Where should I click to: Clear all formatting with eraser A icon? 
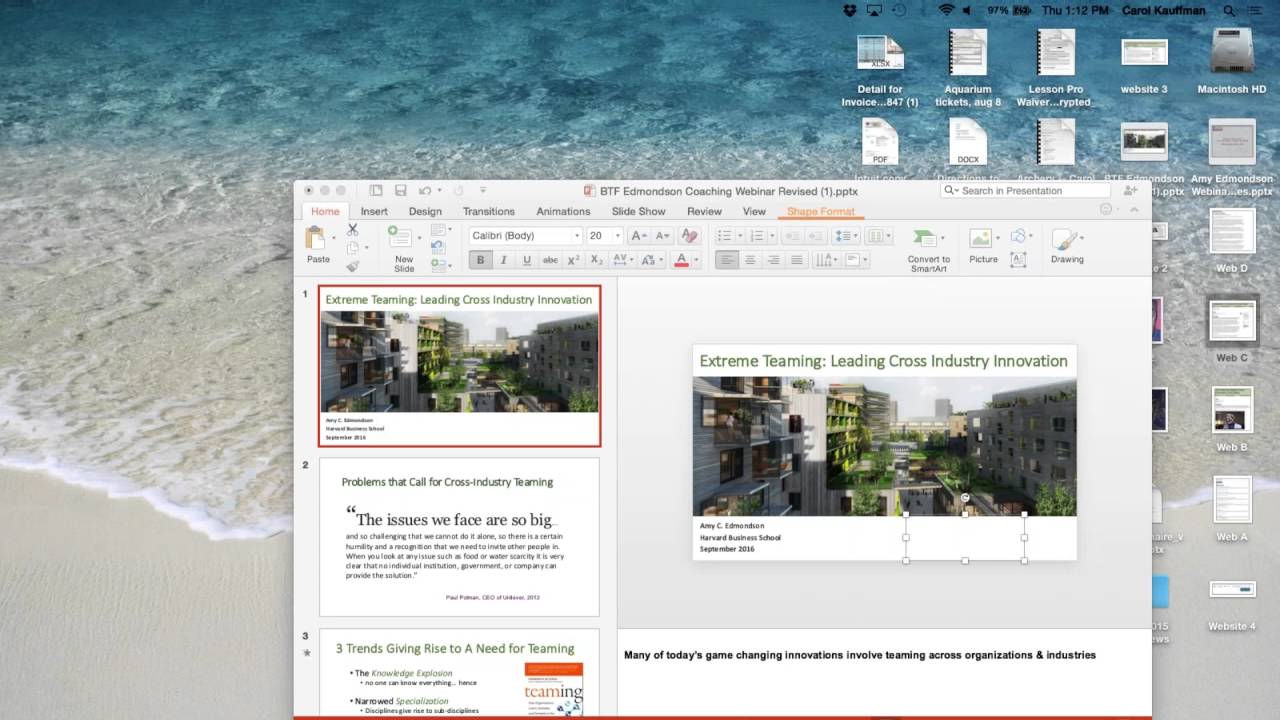(x=689, y=236)
